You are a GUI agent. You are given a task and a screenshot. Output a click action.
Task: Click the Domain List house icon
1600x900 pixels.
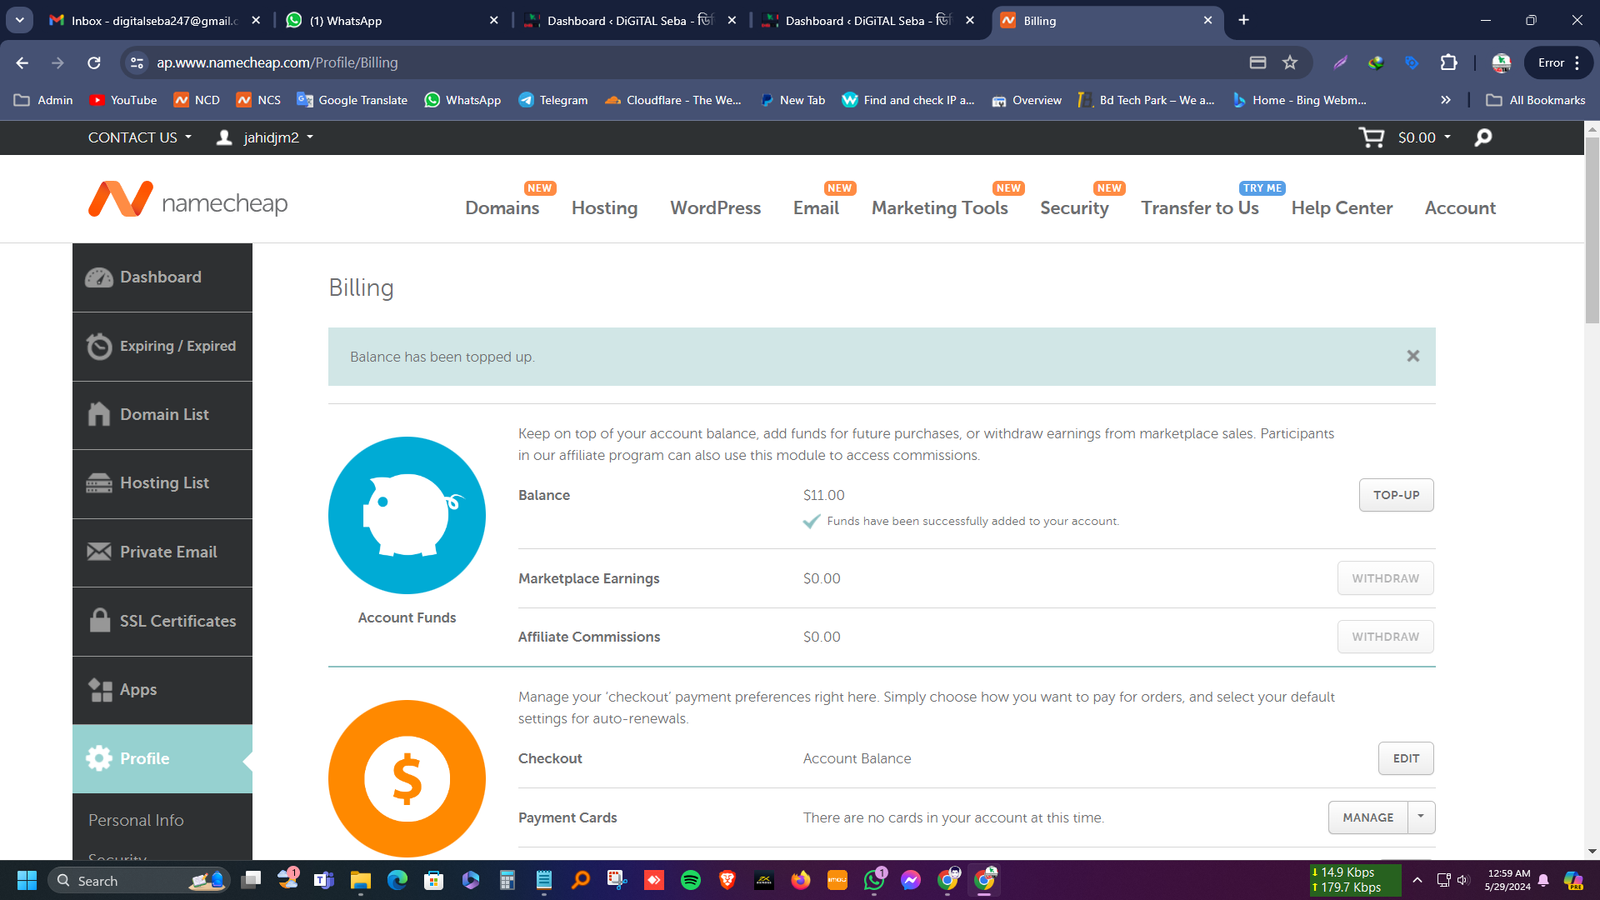coord(99,414)
